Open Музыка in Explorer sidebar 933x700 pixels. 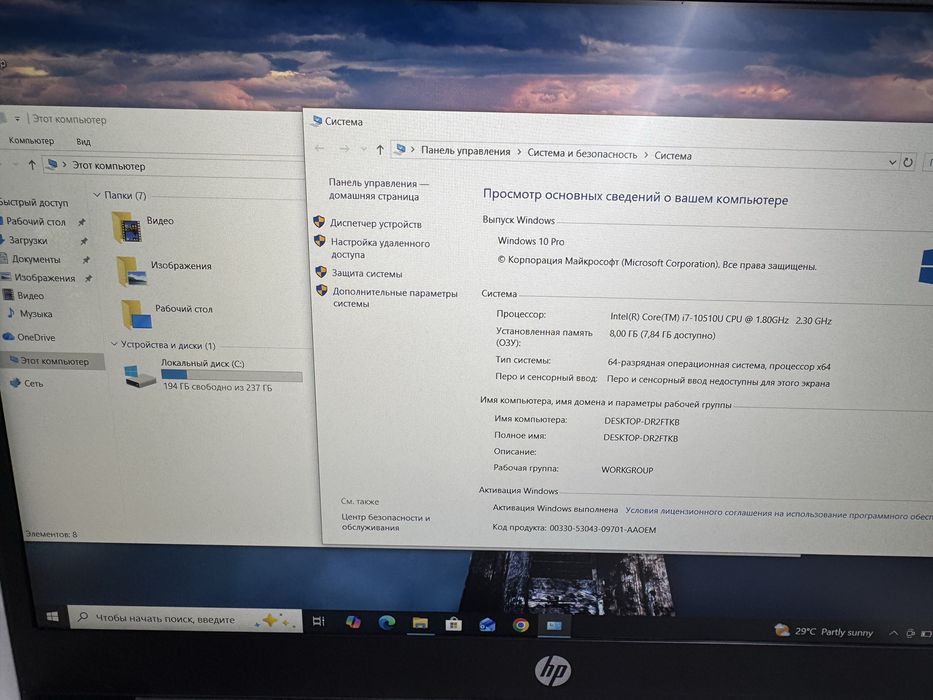[36, 314]
